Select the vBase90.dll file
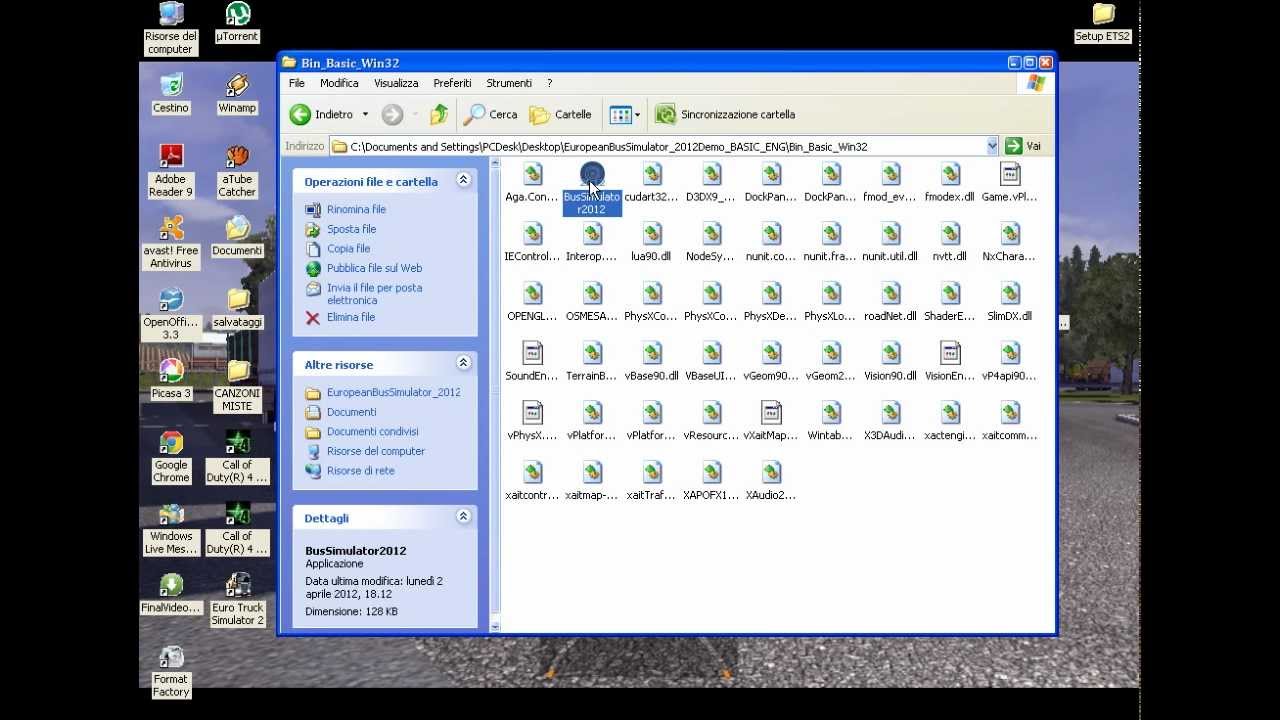The image size is (1280, 720). click(x=652, y=362)
